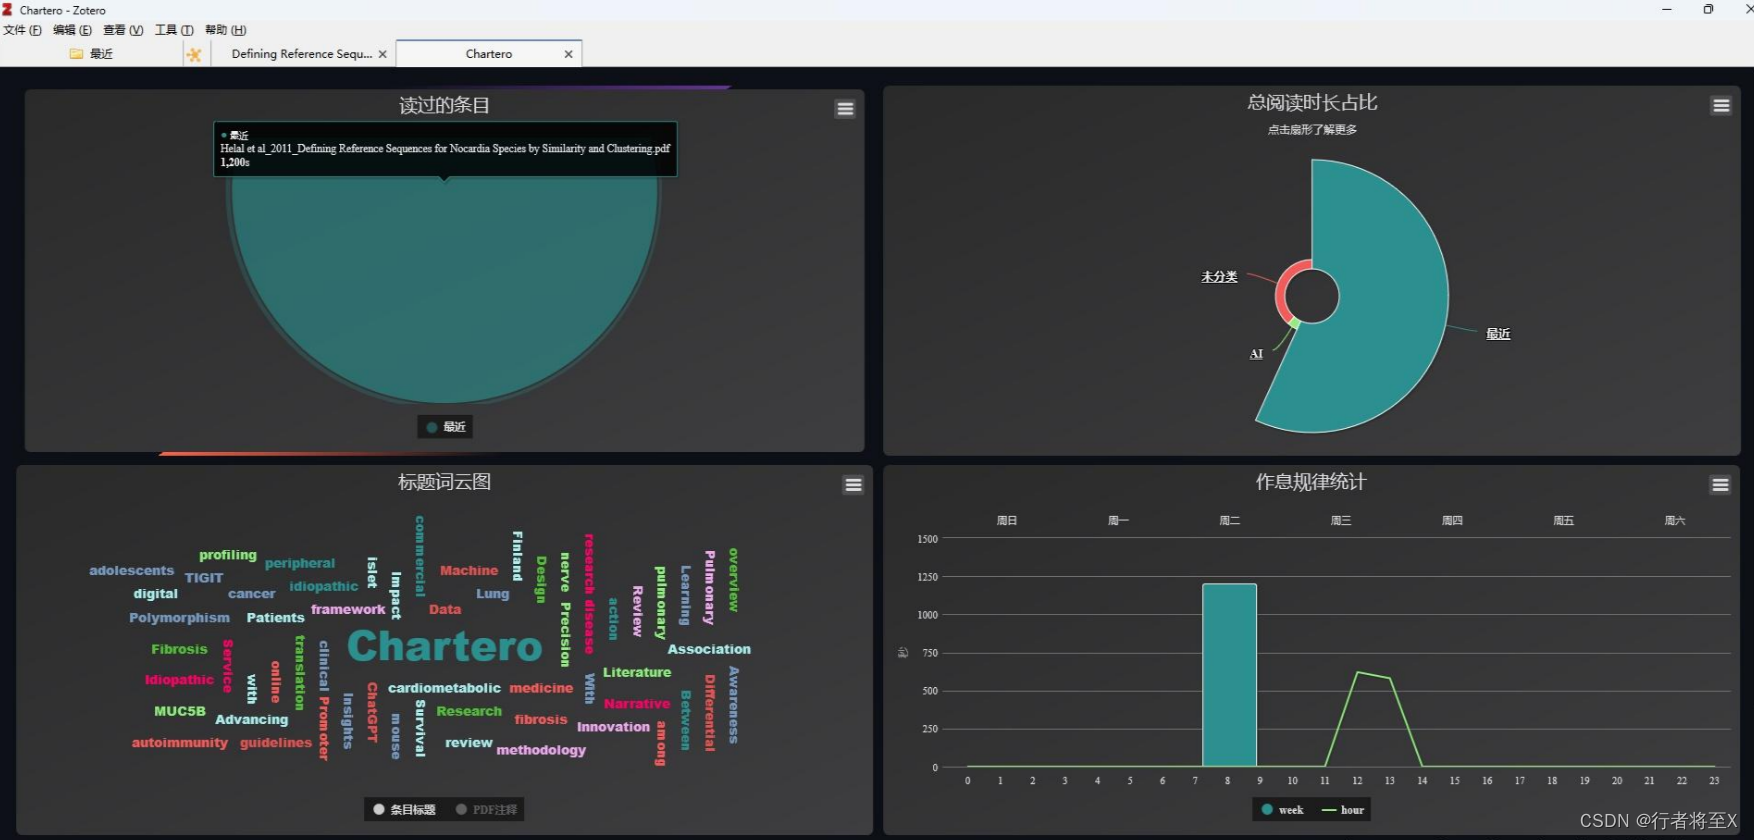The width and height of the screenshot is (1754, 840).
Task: Click the large teal 最近 sector of donut
Action: pos(1390,300)
